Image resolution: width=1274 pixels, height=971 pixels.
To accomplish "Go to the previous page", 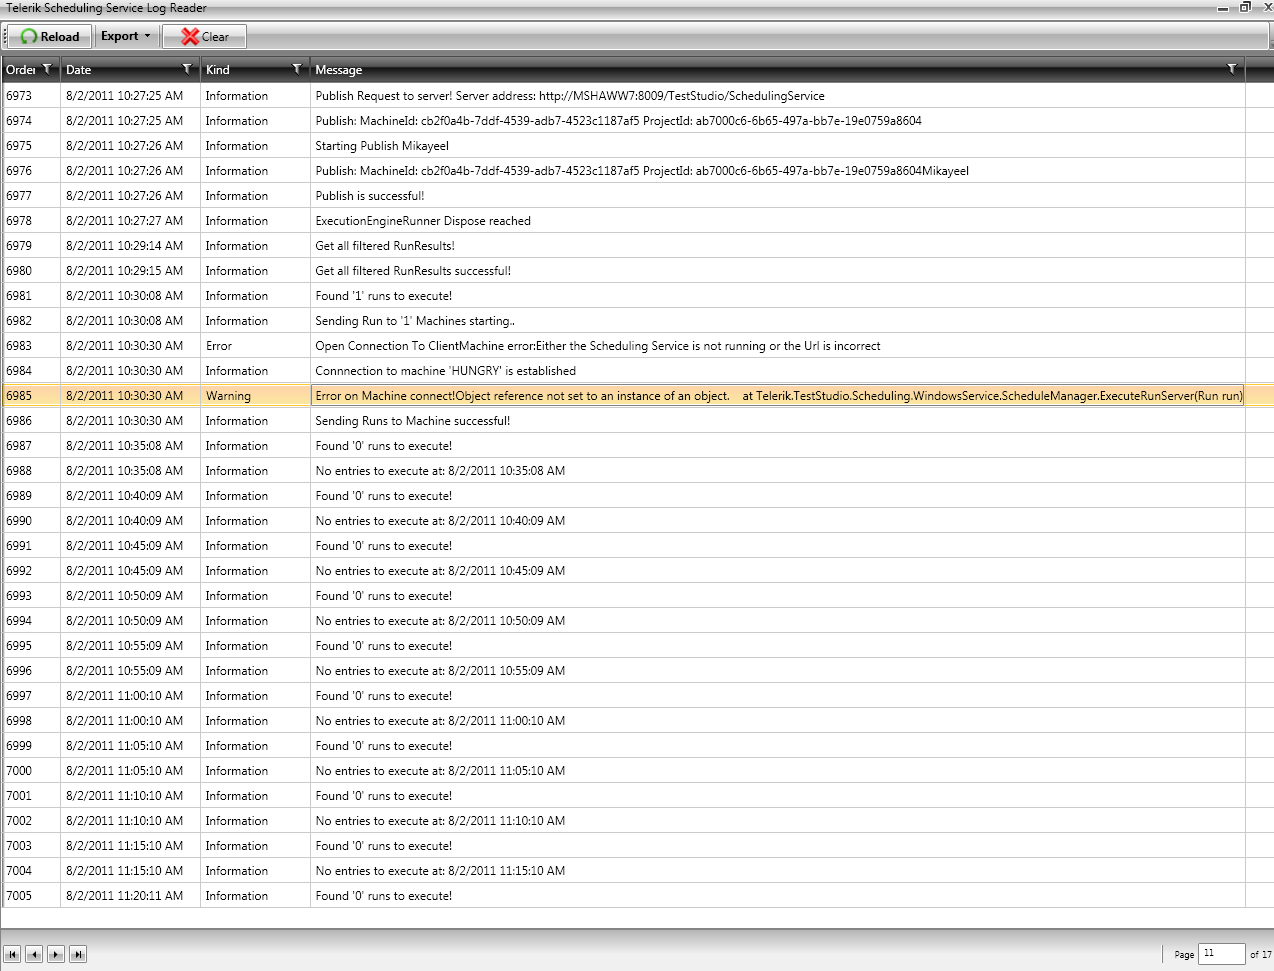I will click(x=34, y=954).
